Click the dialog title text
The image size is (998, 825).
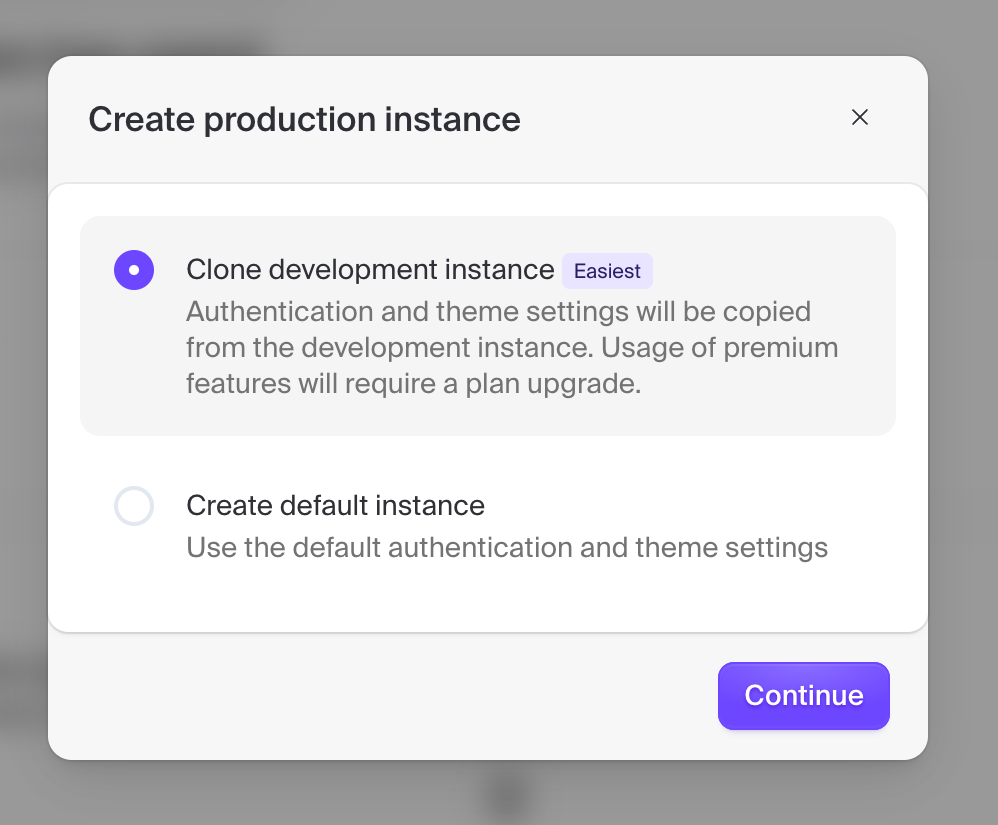[x=304, y=119]
